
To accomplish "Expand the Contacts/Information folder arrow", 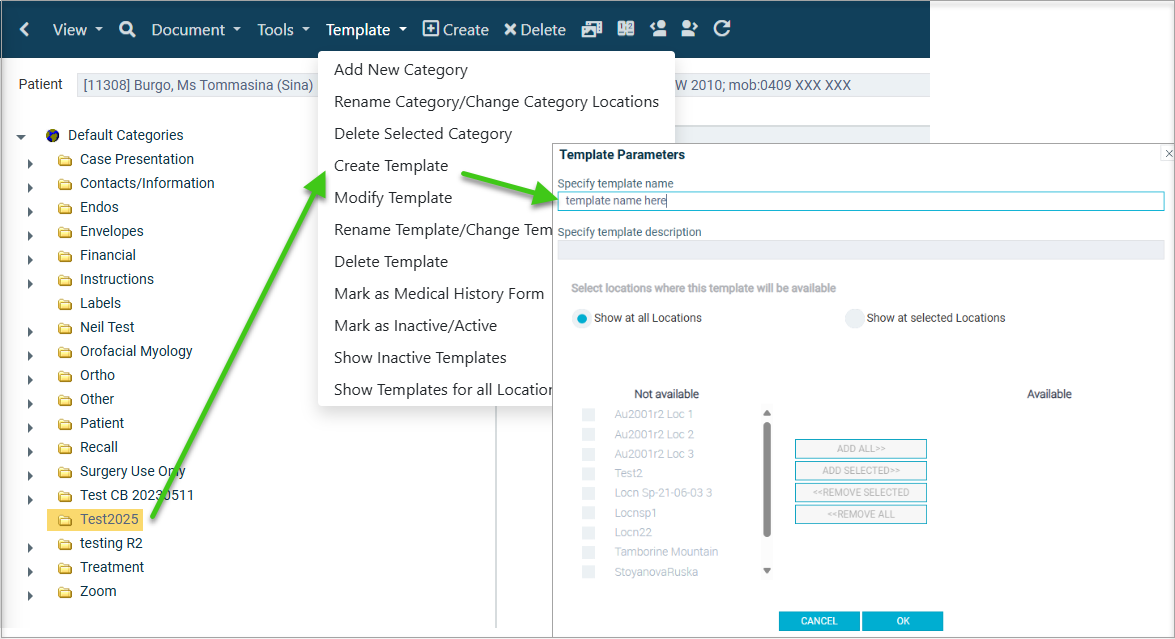I will tap(30, 187).
